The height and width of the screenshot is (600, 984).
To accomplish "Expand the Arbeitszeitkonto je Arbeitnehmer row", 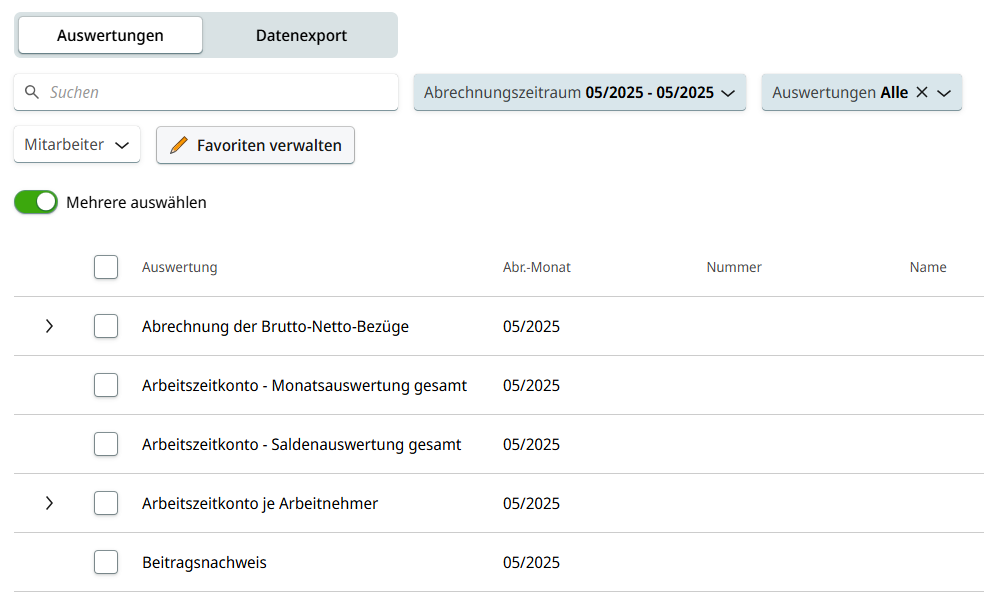I will [x=49, y=503].
